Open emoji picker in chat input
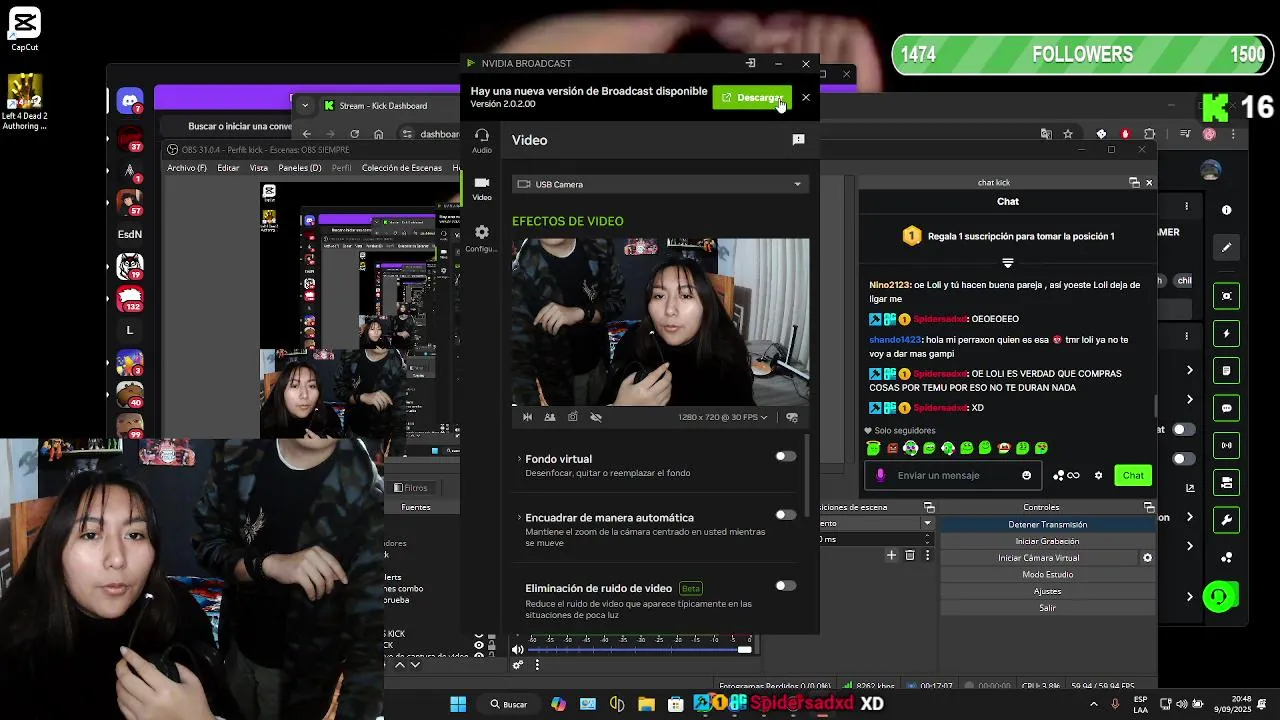1280x720 pixels. (1026, 475)
